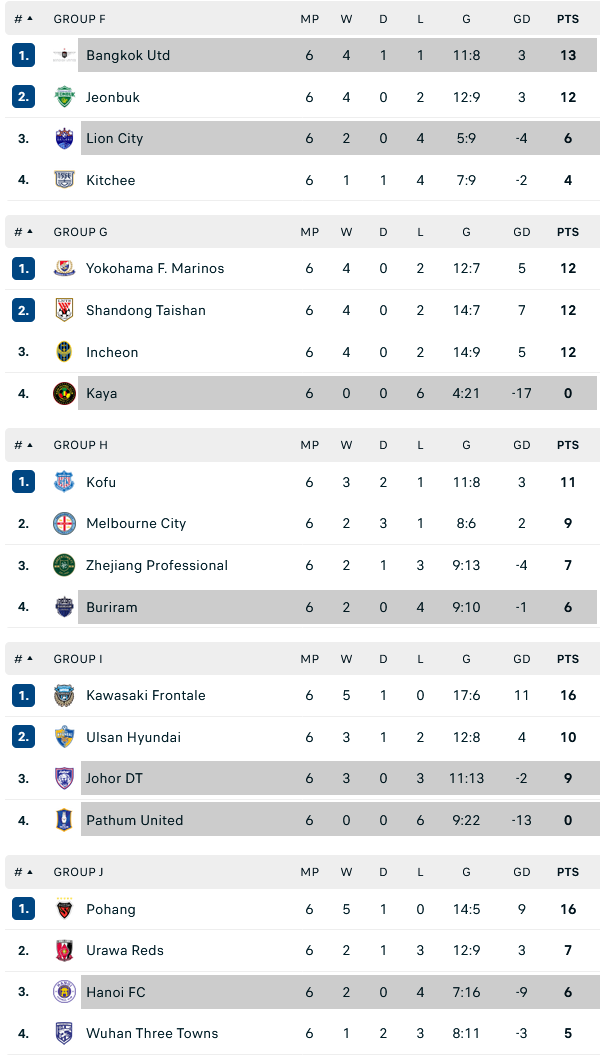600x1055 pixels.
Task: Sort Group F by MP column
Action: (x=309, y=19)
